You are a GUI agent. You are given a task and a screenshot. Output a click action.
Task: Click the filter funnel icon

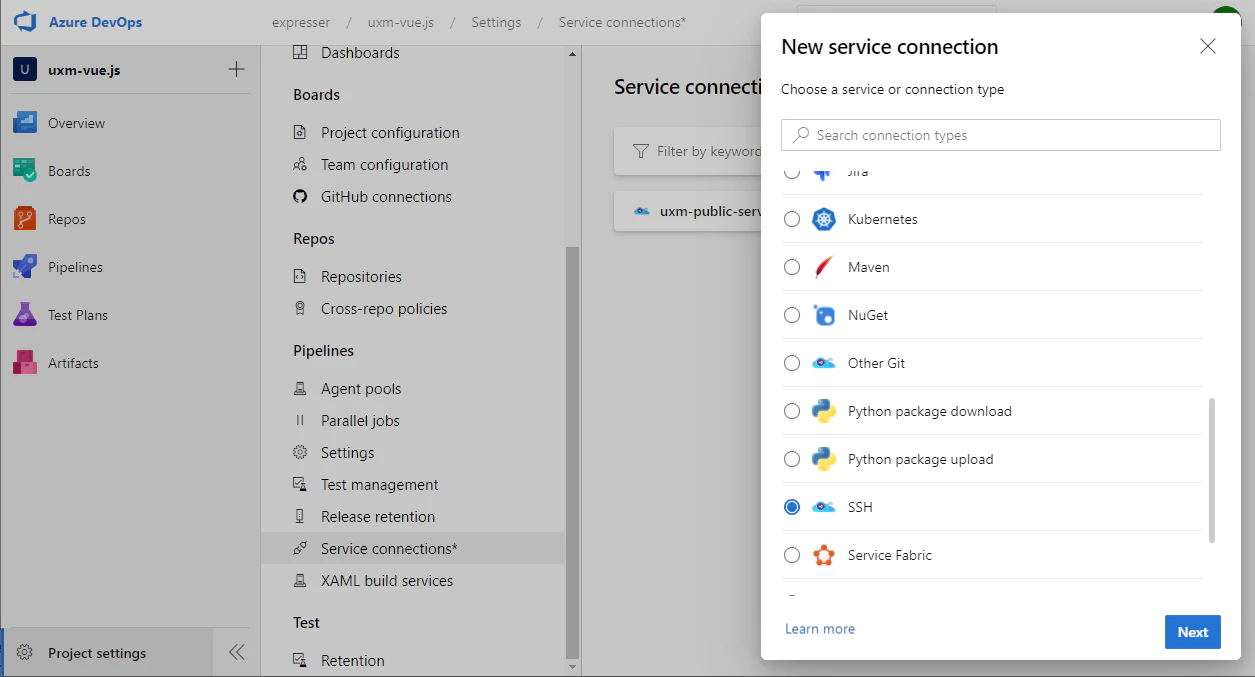[641, 151]
